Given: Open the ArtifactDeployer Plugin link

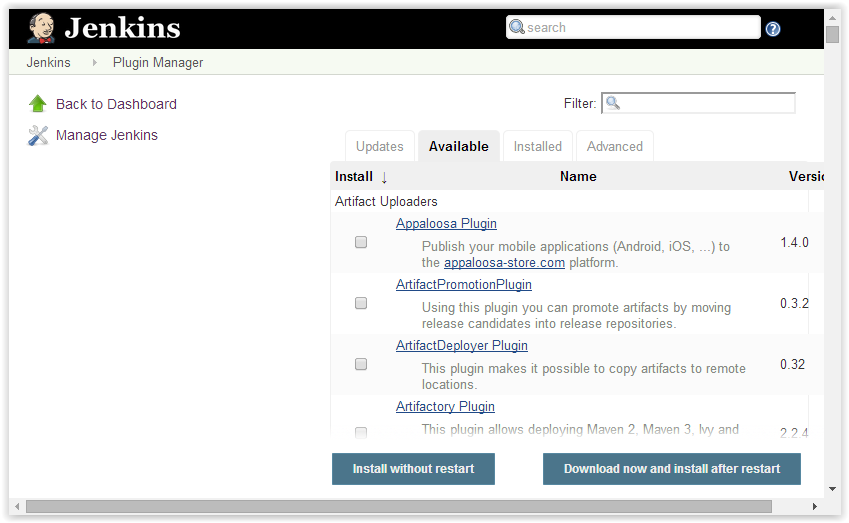Looking at the screenshot, I should pos(461,345).
